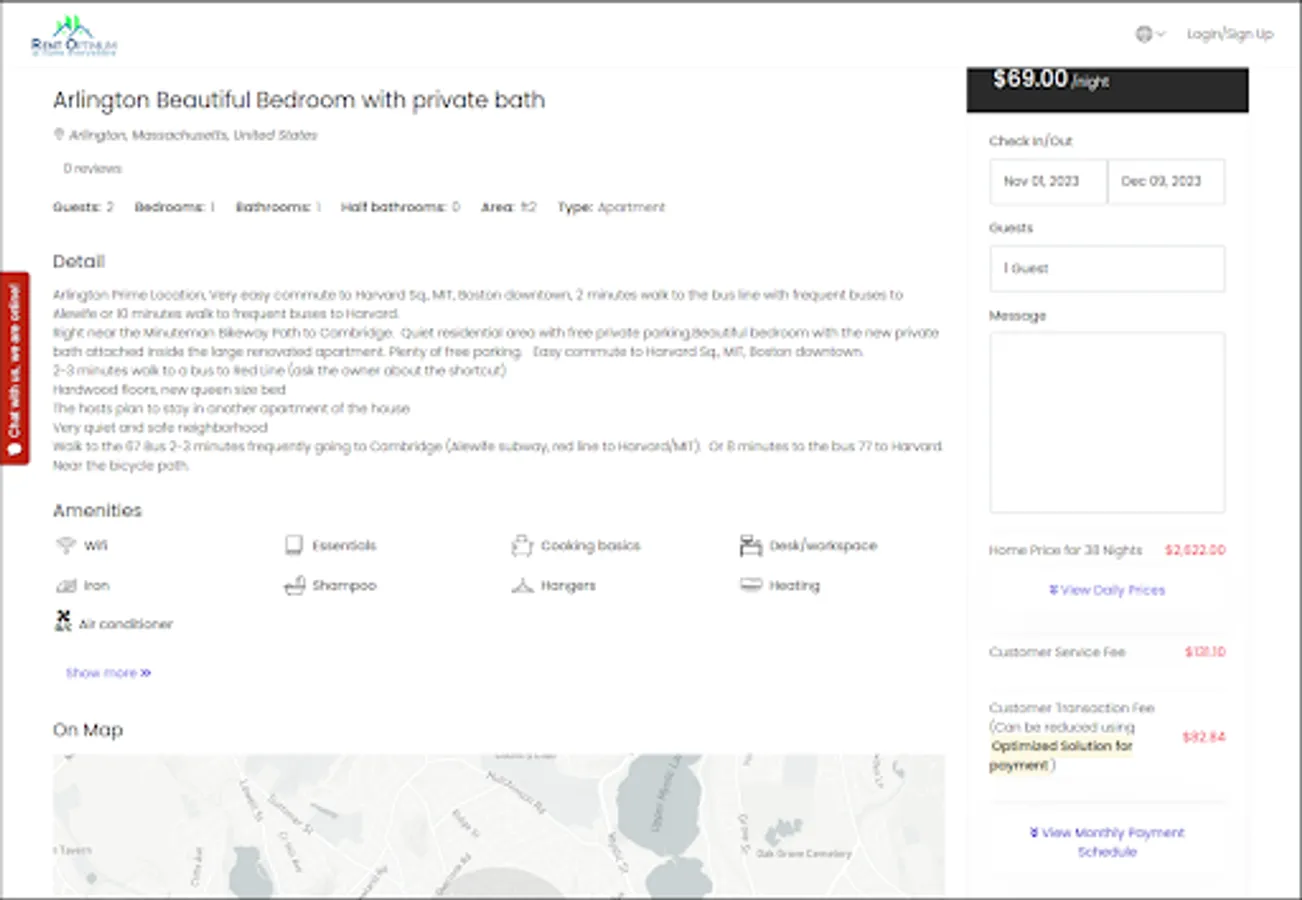Click the Cooking basics icon
This screenshot has width=1302, height=900.
tap(521, 546)
